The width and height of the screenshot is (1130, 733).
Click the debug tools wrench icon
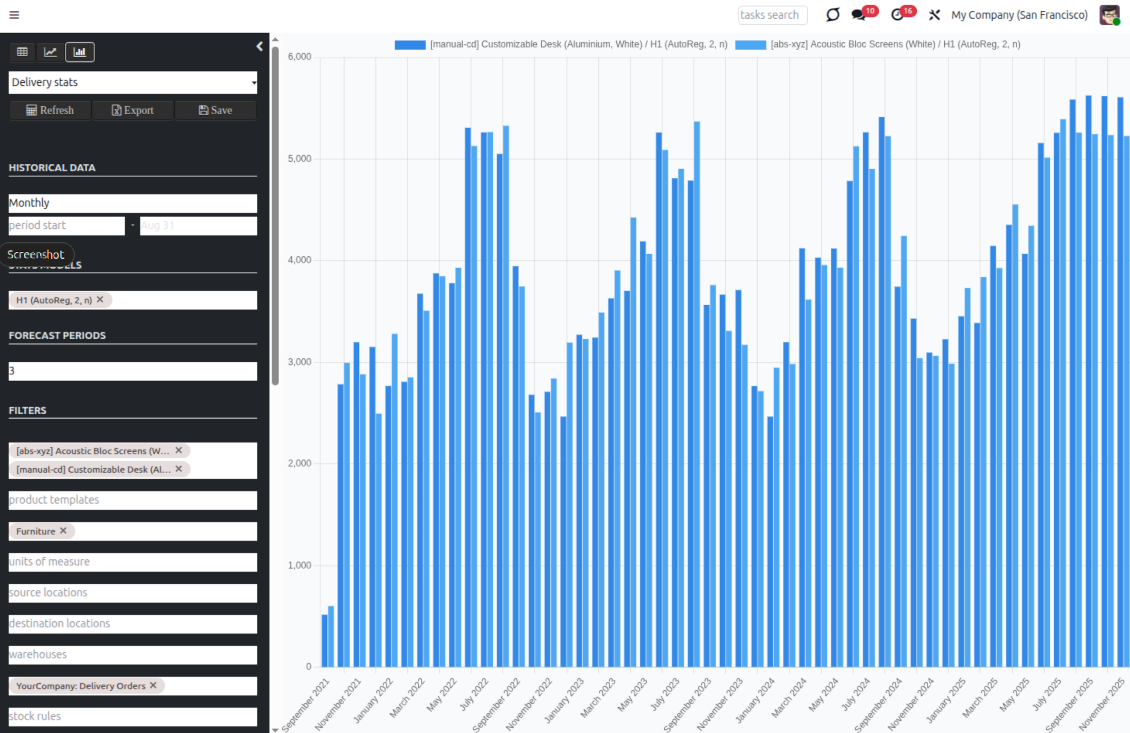(934, 15)
